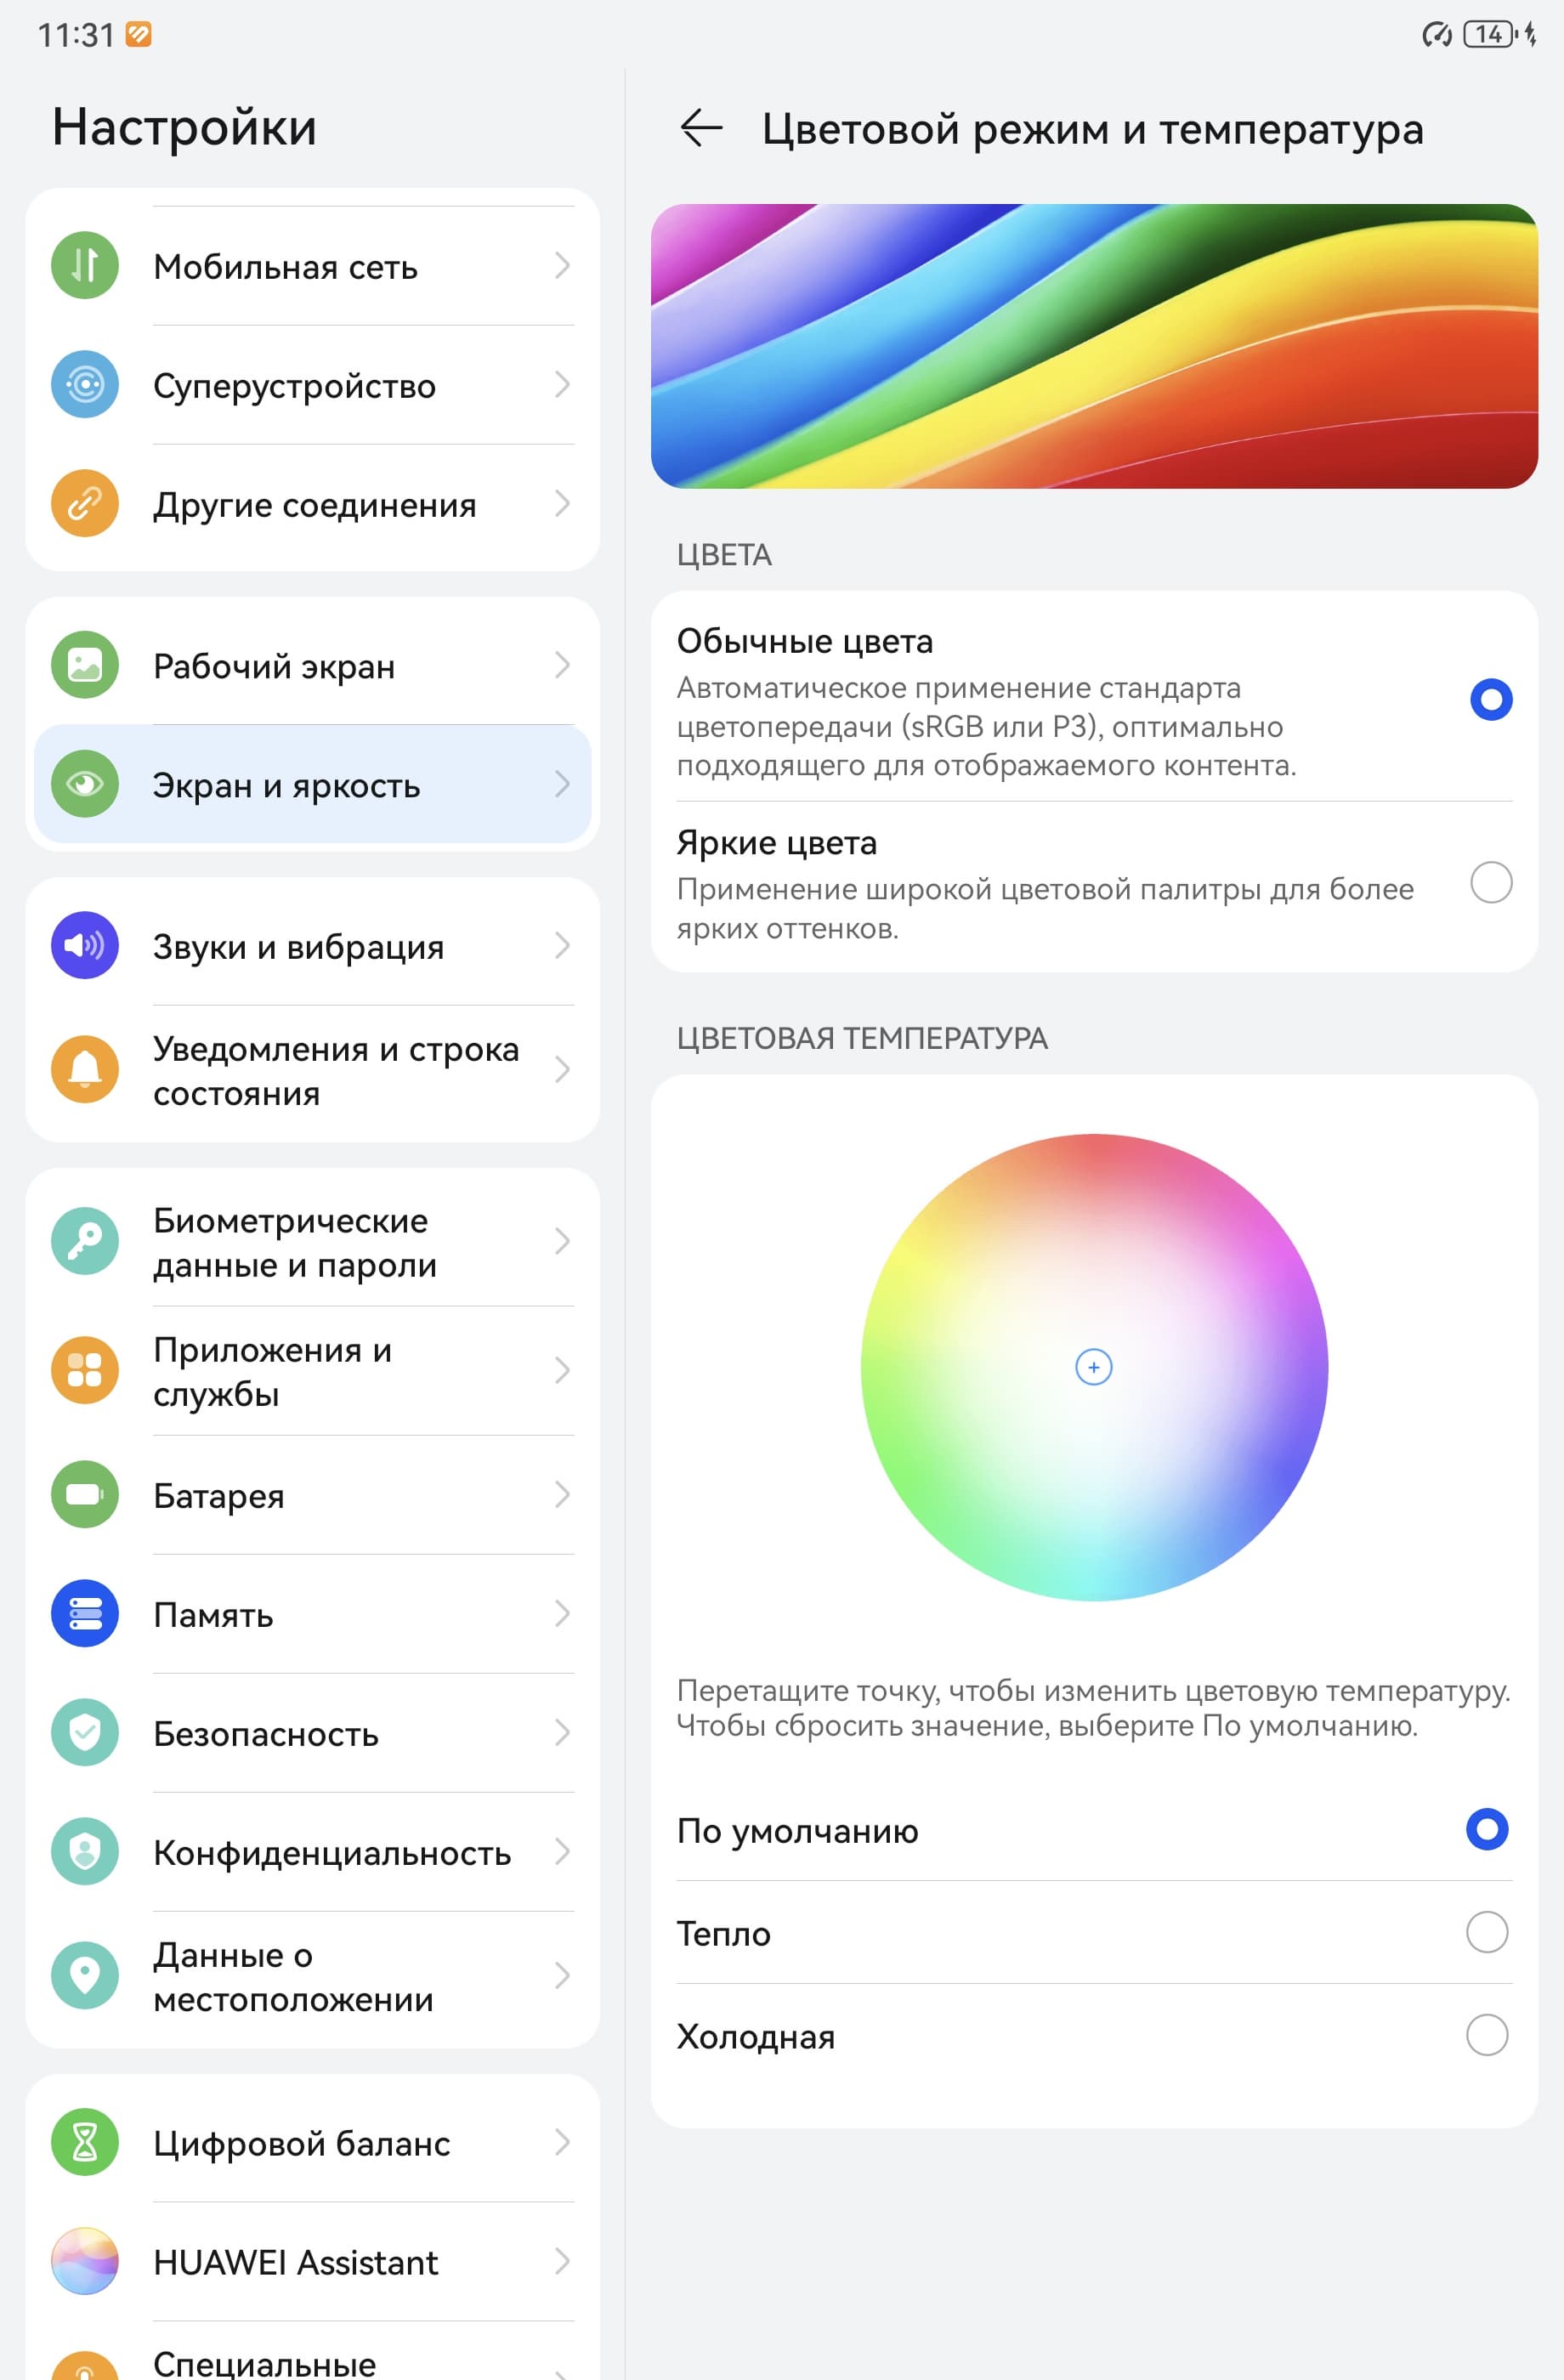Tap the chevron next to Конфиденциальность
The image size is (1564, 2380).
point(562,1852)
